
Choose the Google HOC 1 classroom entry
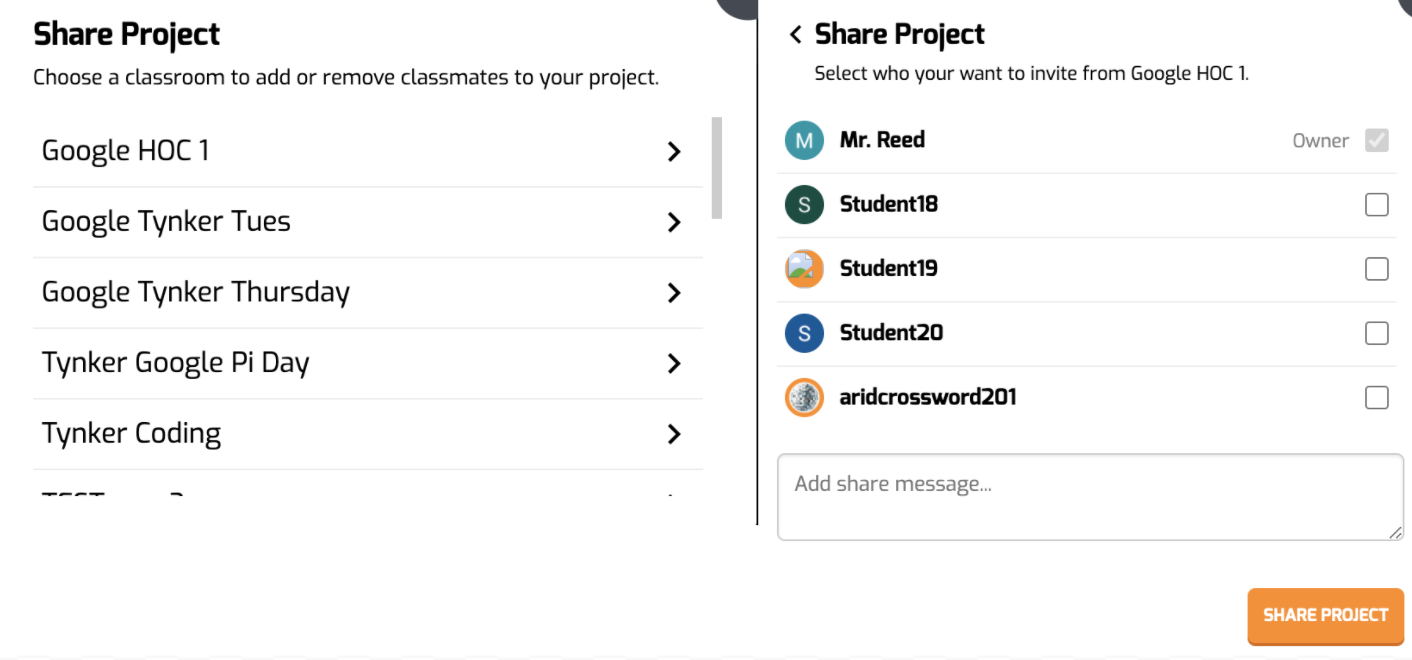click(368, 152)
